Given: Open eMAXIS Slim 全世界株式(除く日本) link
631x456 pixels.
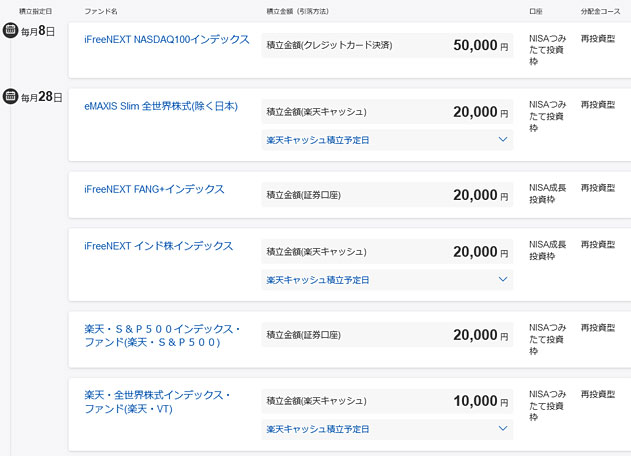Looking at the screenshot, I should (x=161, y=106).
